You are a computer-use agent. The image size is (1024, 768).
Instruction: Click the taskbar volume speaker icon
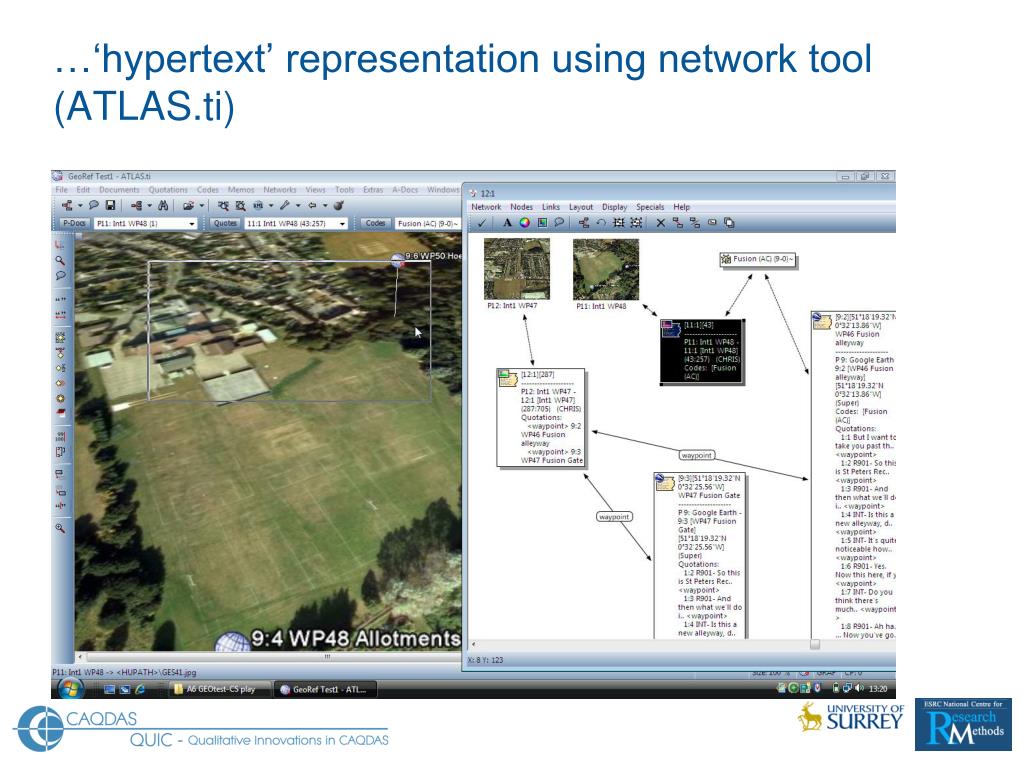coord(859,688)
